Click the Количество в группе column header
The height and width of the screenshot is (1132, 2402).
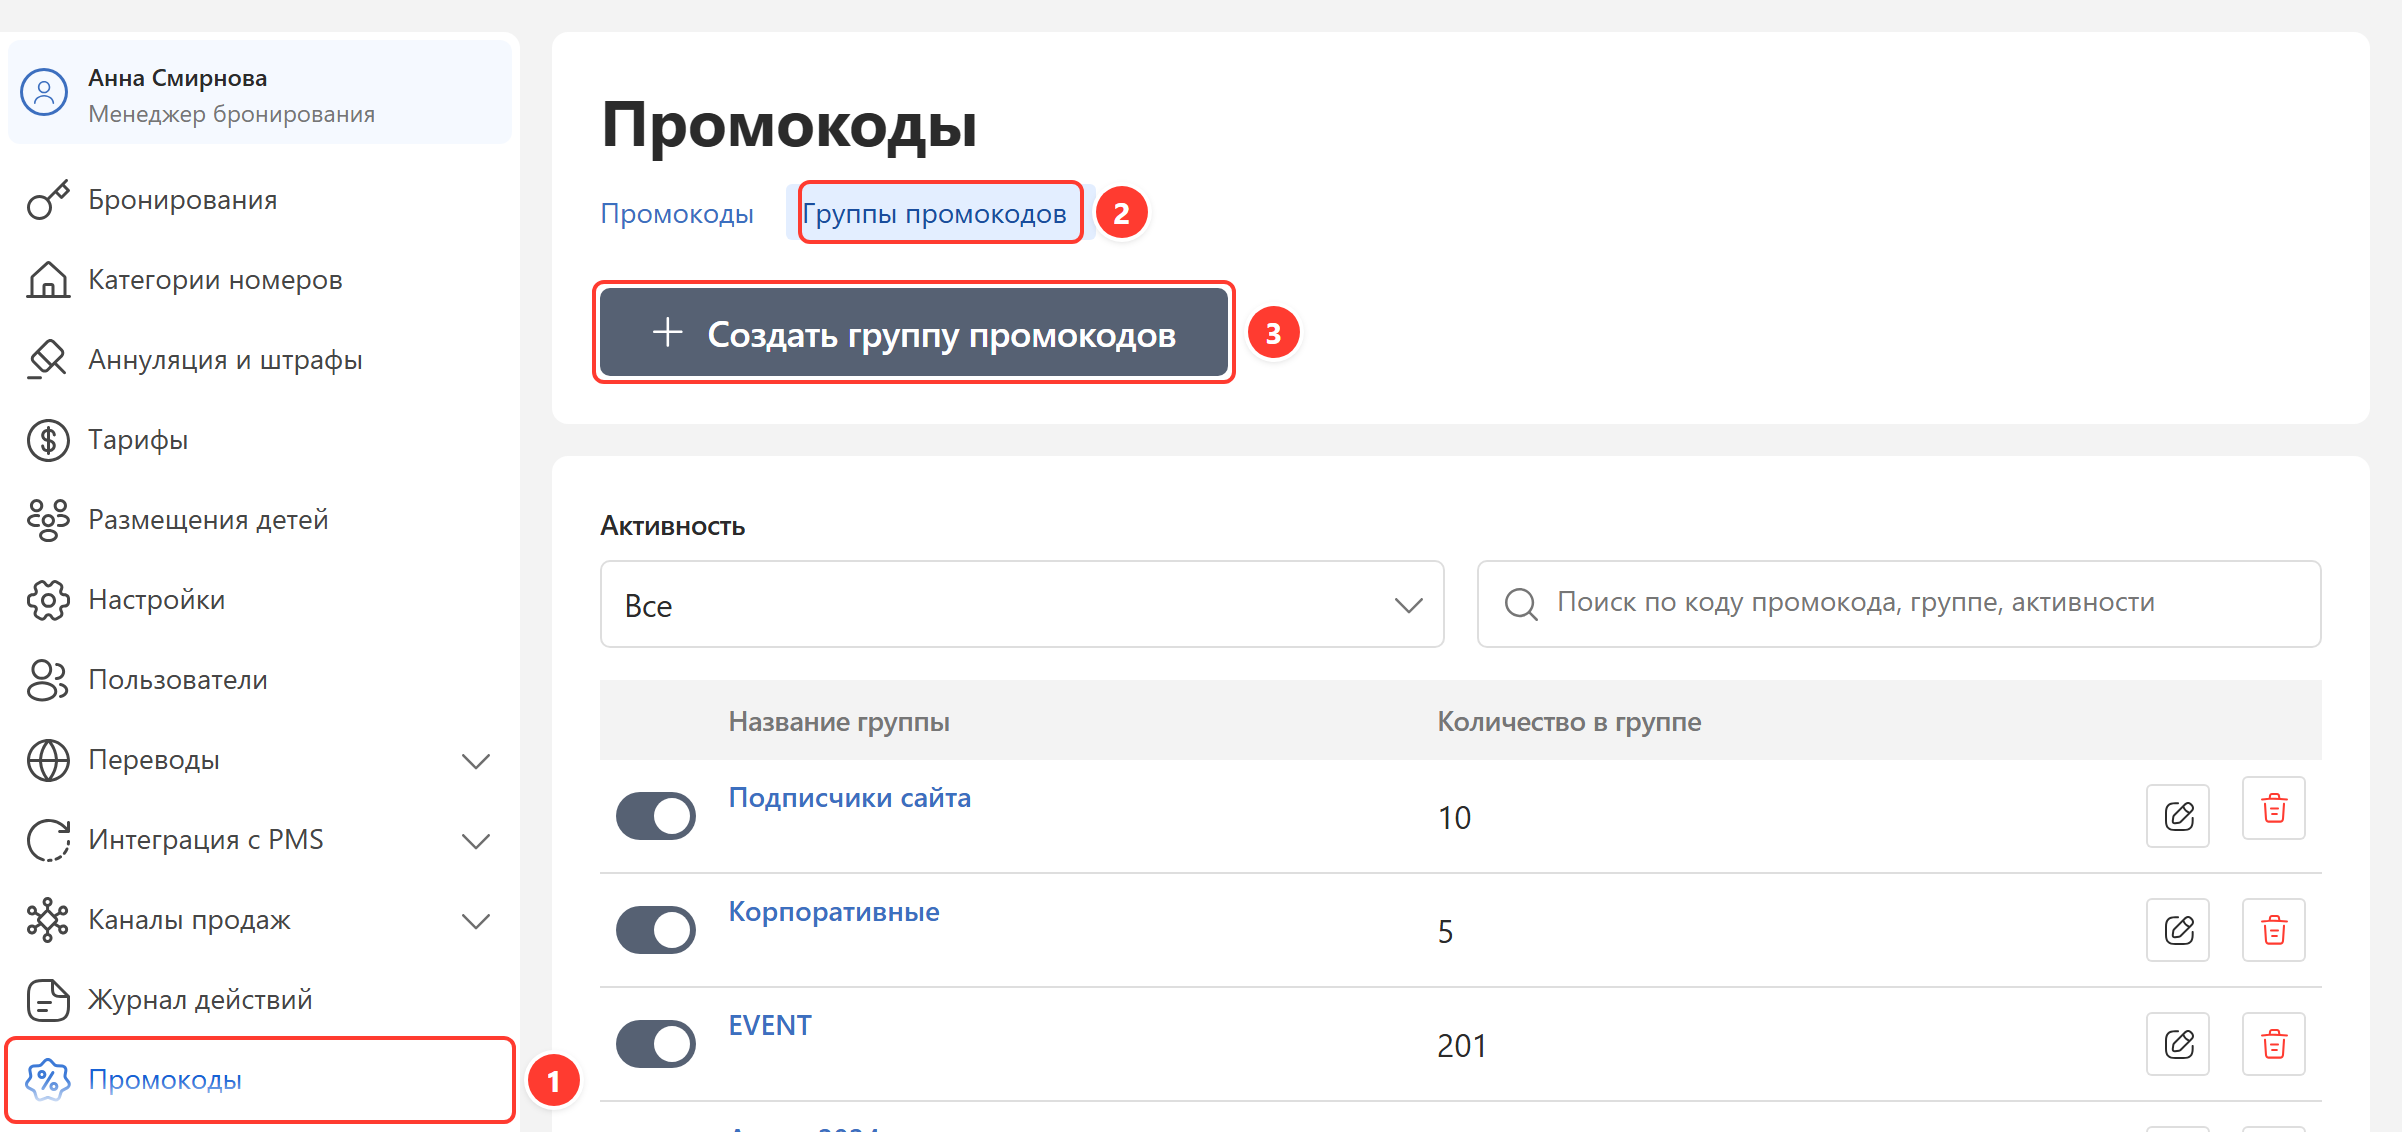(x=1569, y=722)
